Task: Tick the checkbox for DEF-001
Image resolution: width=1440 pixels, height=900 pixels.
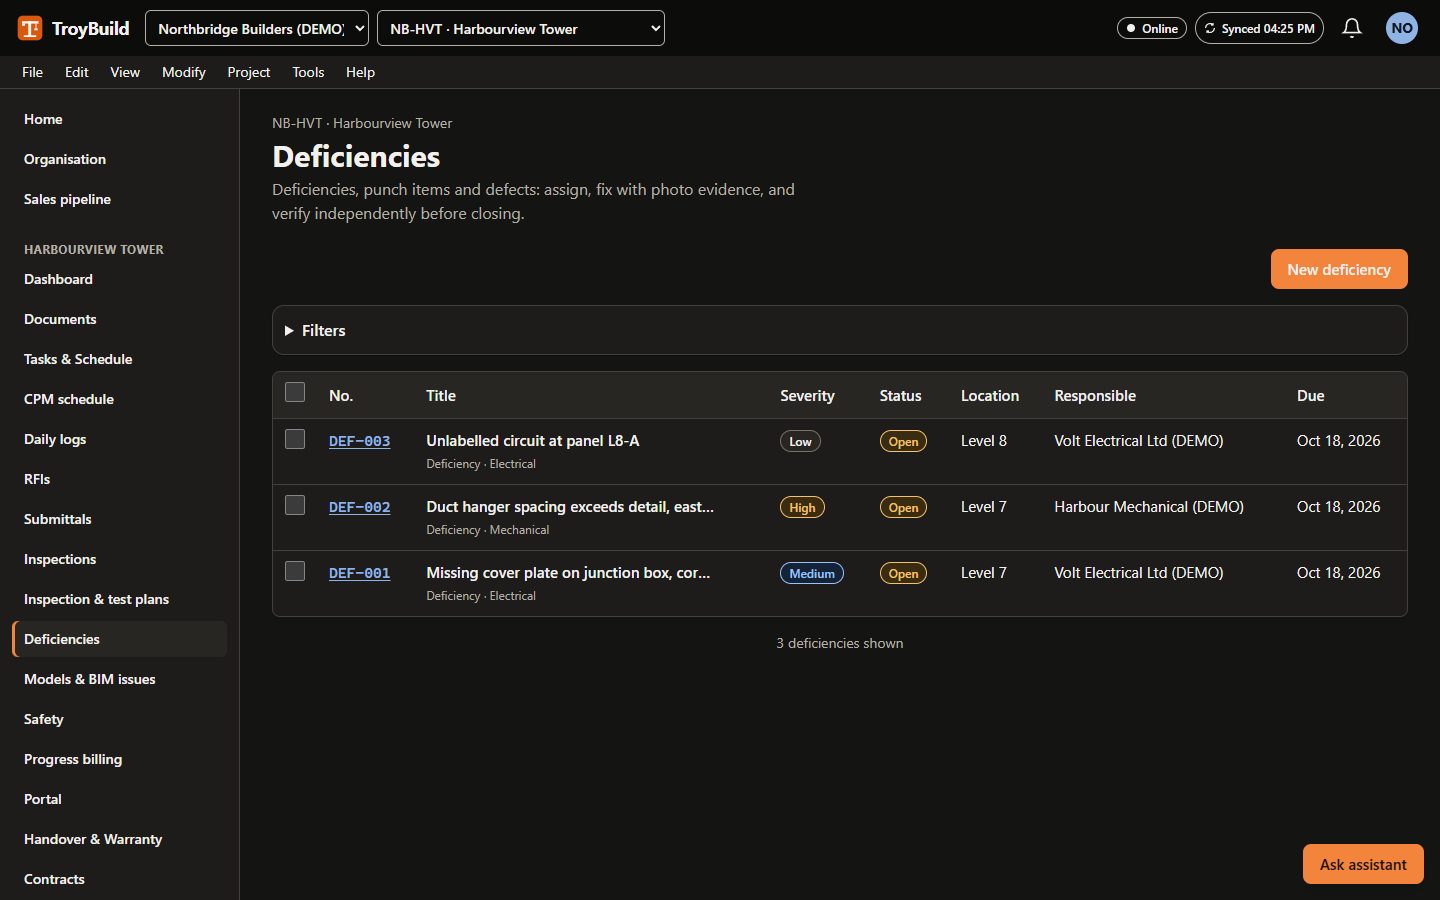Action: click(x=295, y=571)
